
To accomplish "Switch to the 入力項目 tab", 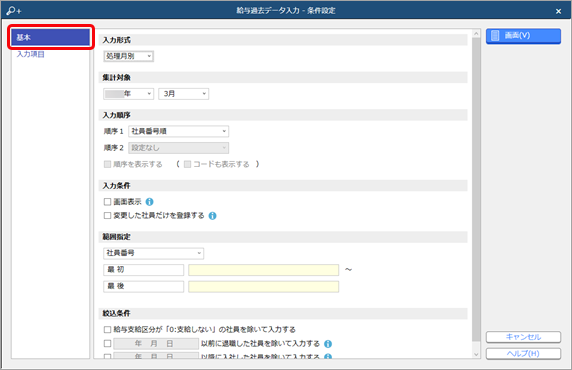I will point(31,54).
